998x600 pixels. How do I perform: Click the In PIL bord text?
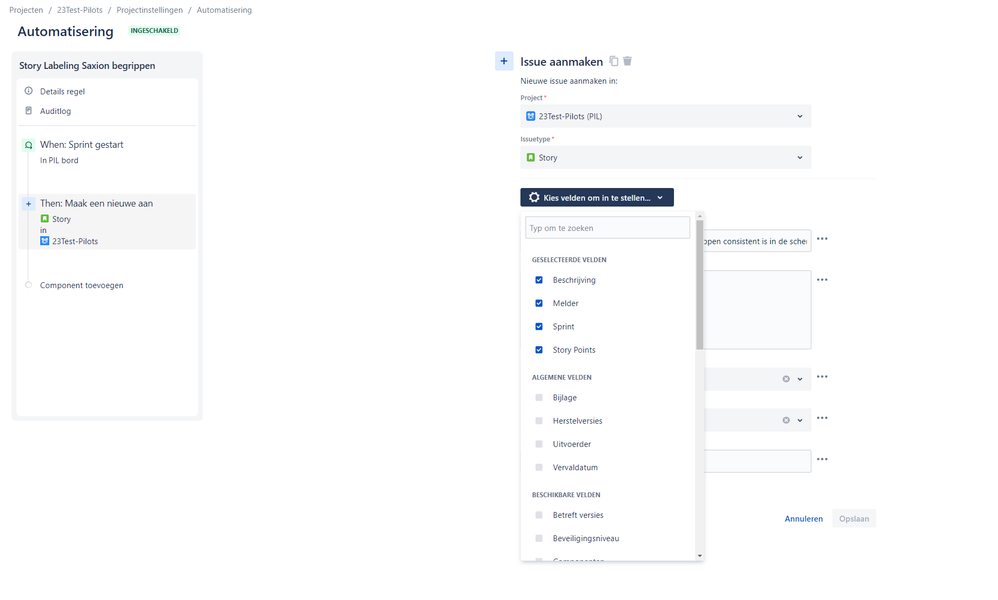click(x=59, y=160)
